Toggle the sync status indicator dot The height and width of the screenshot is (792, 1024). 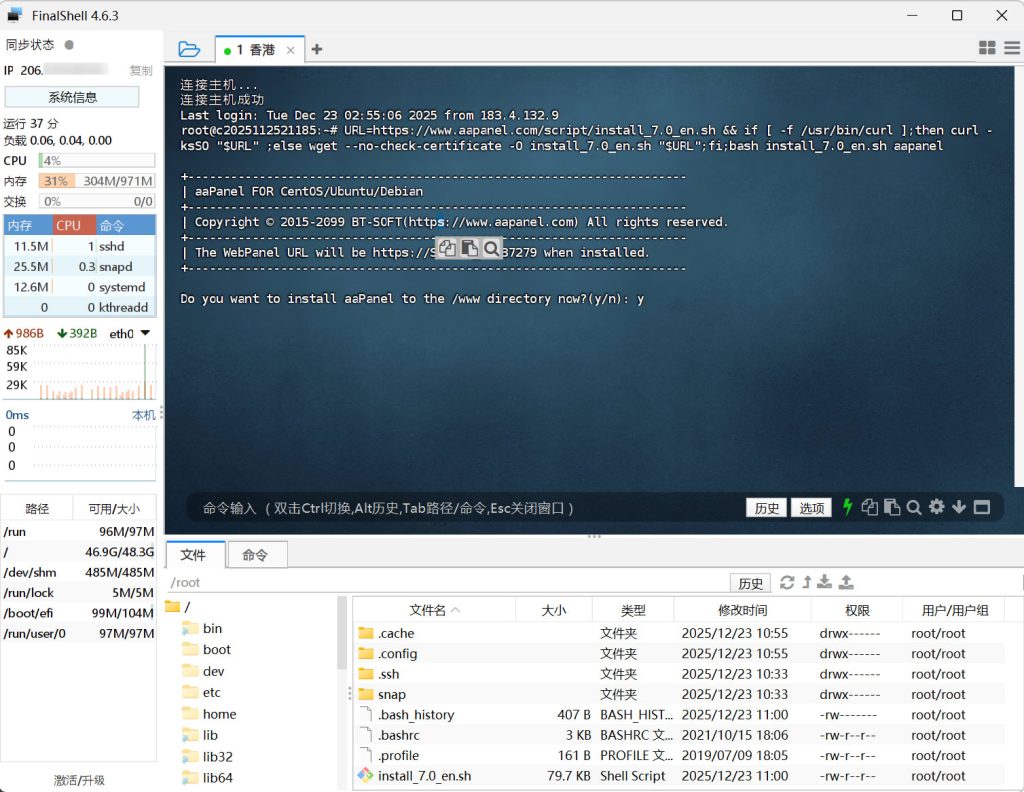69,45
